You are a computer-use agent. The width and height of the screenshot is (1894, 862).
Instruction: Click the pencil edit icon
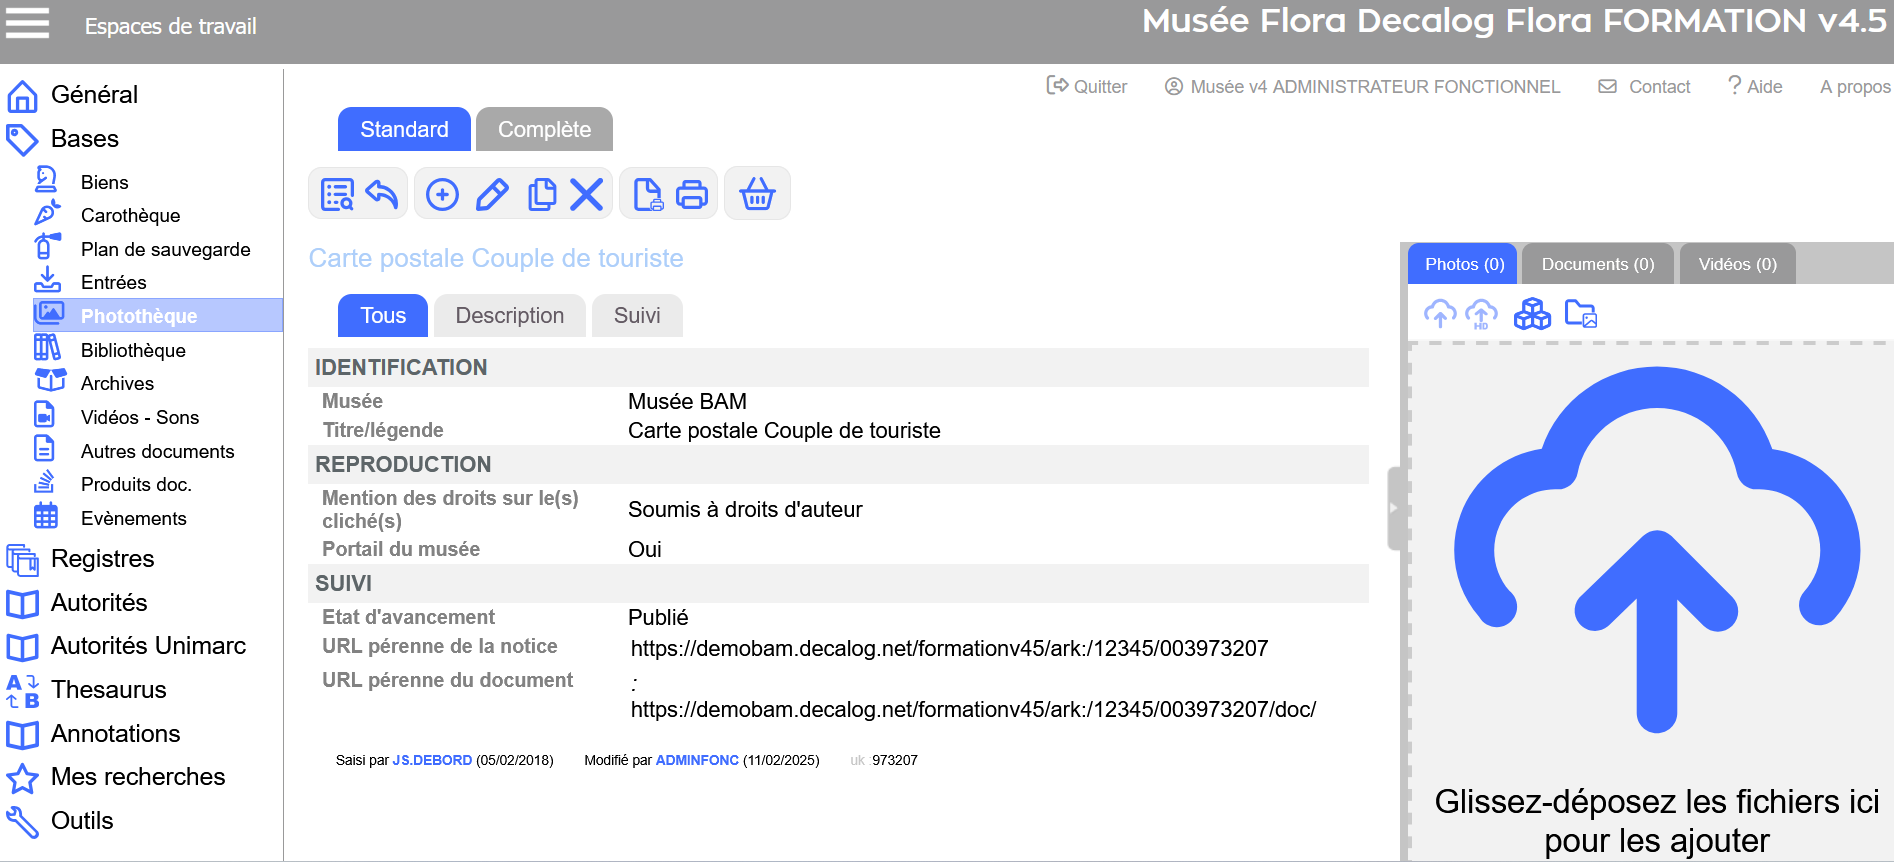pyautogui.click(x=492, y=194)
